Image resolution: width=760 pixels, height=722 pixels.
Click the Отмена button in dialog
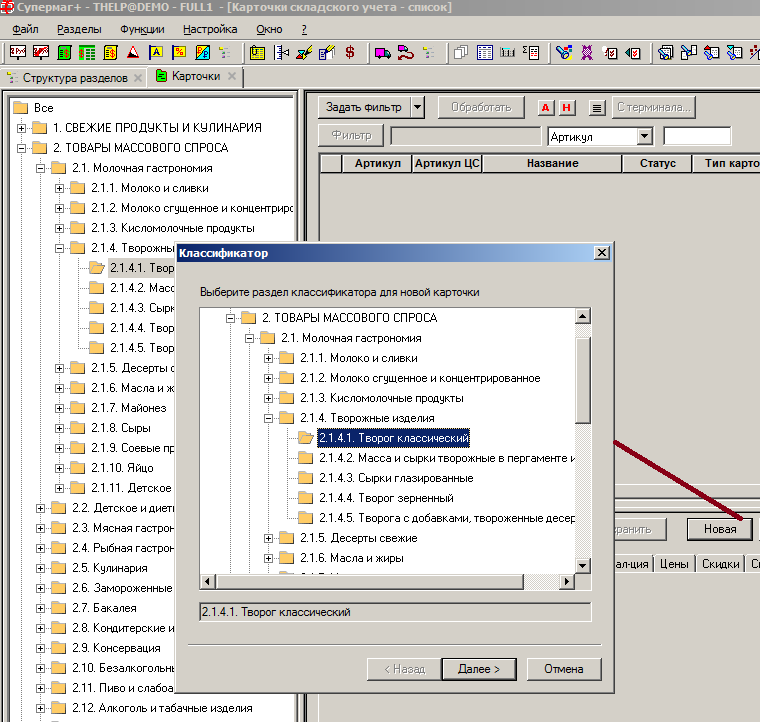(x=563, y=669)
